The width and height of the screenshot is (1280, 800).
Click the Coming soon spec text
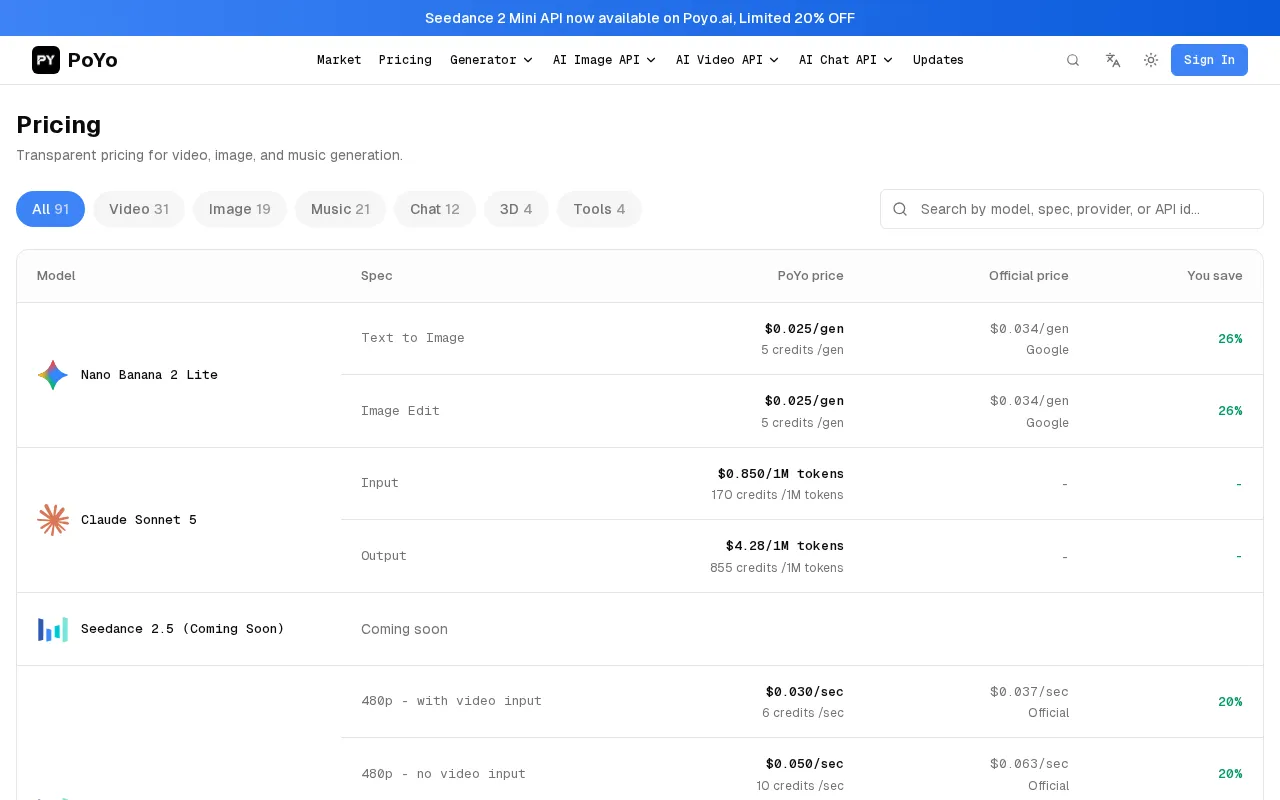point(404,629)
